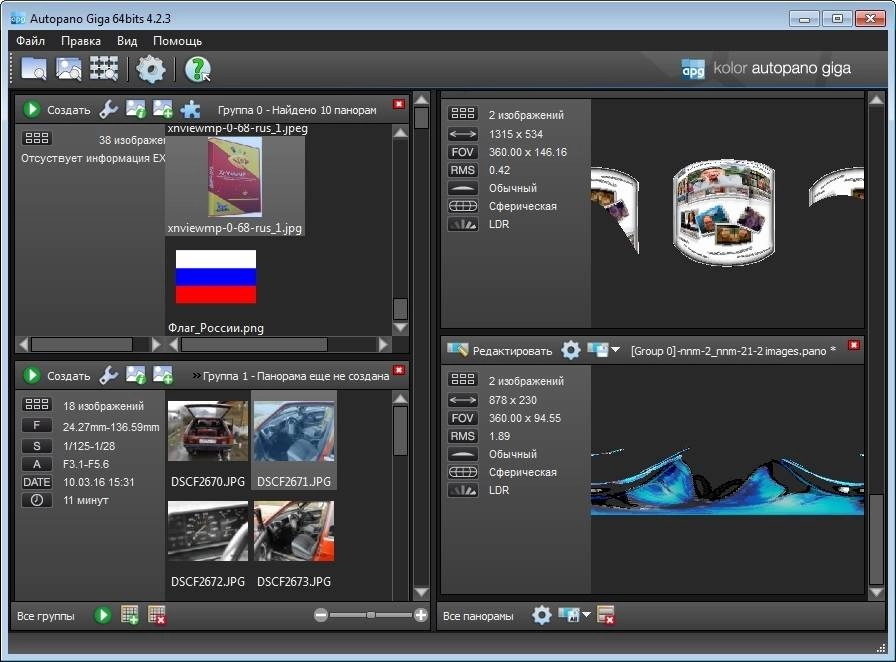
Task: Open the Файл menu
Action: tap(30, 41)
